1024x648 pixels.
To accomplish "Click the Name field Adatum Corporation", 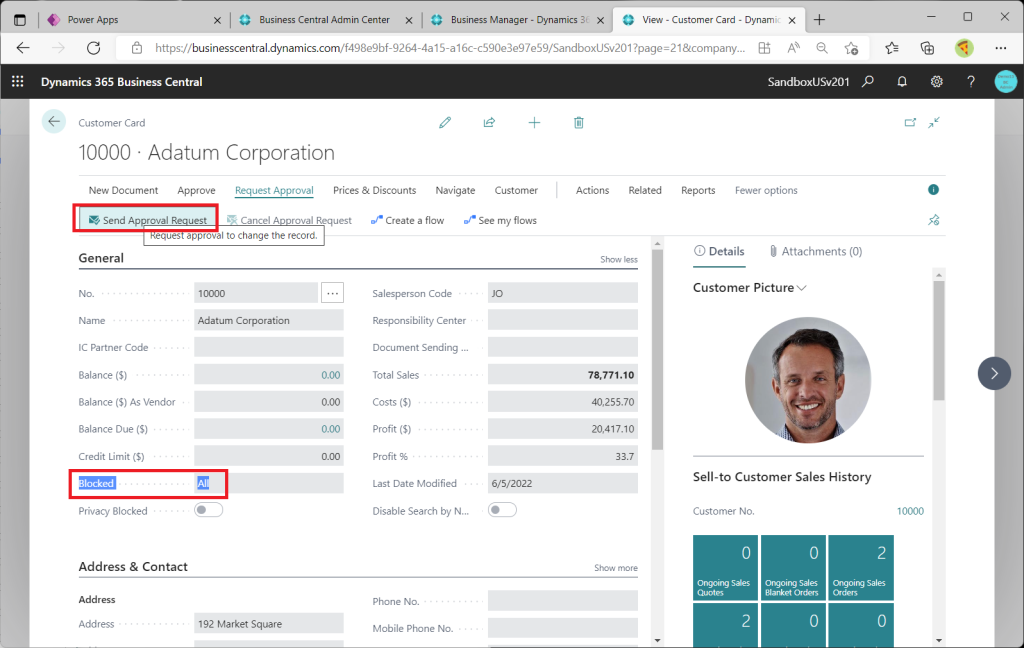I will tap(268, 320).
